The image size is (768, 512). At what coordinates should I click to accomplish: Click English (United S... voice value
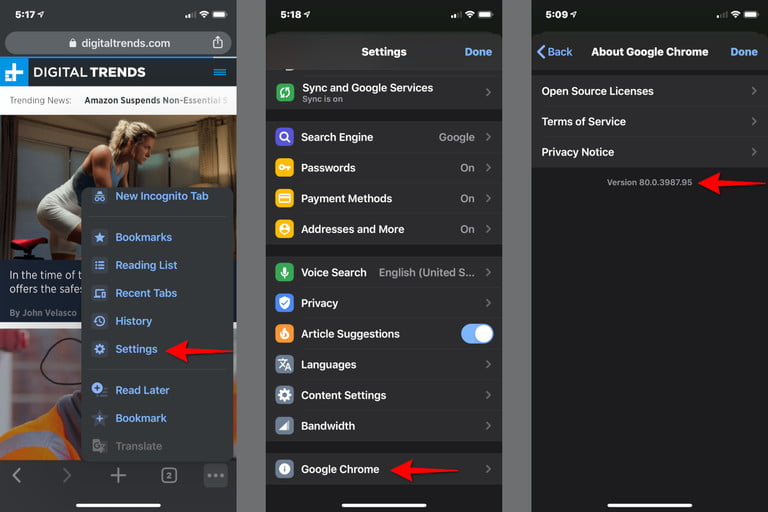pyautogui.click(x=426, y=272)
